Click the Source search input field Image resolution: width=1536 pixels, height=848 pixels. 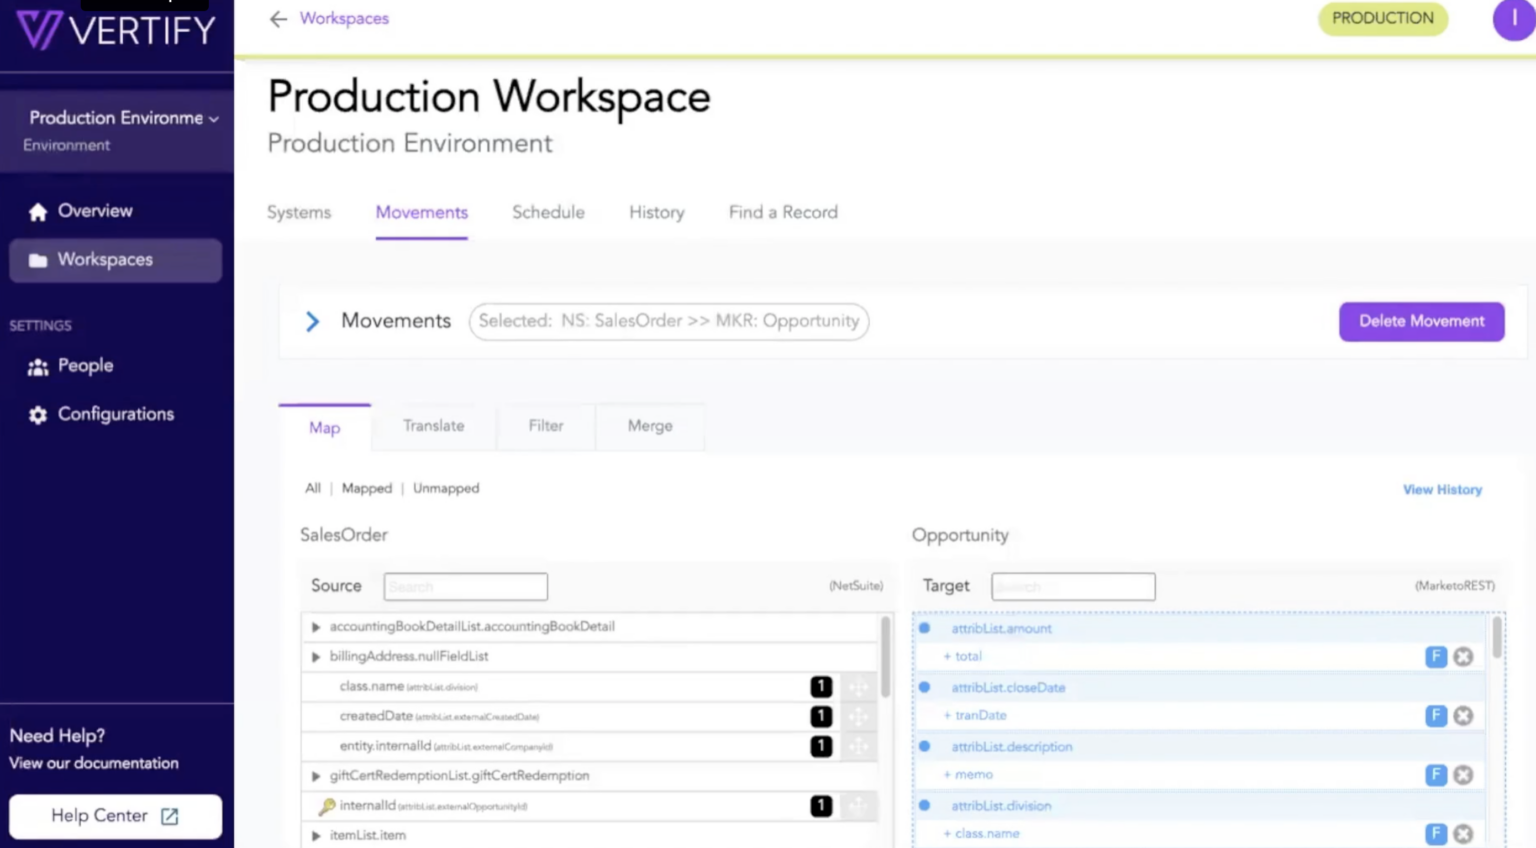click(465, 587)
